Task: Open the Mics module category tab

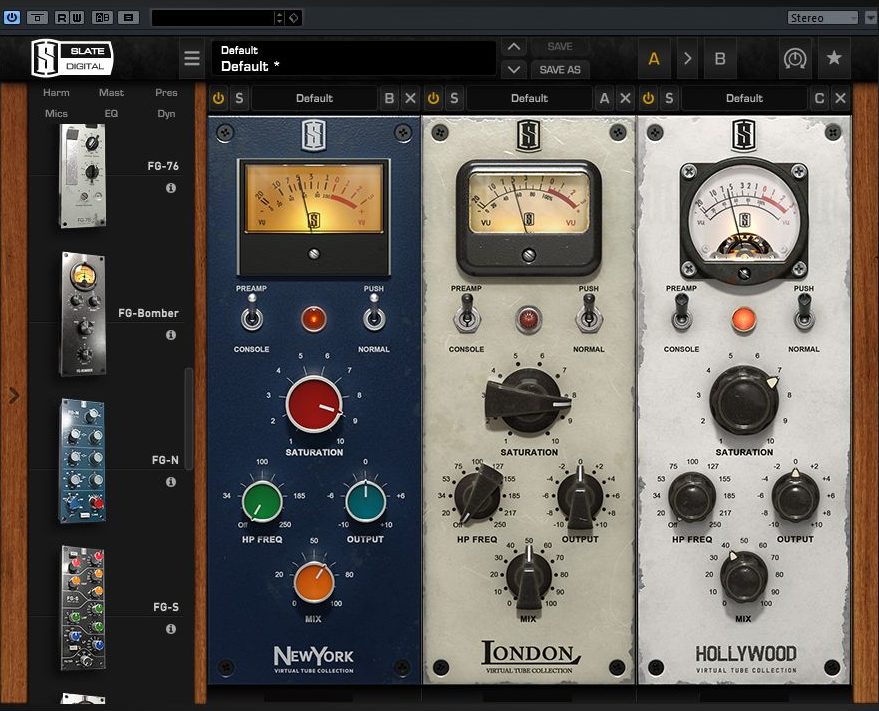Action: [x=56, y=113]
